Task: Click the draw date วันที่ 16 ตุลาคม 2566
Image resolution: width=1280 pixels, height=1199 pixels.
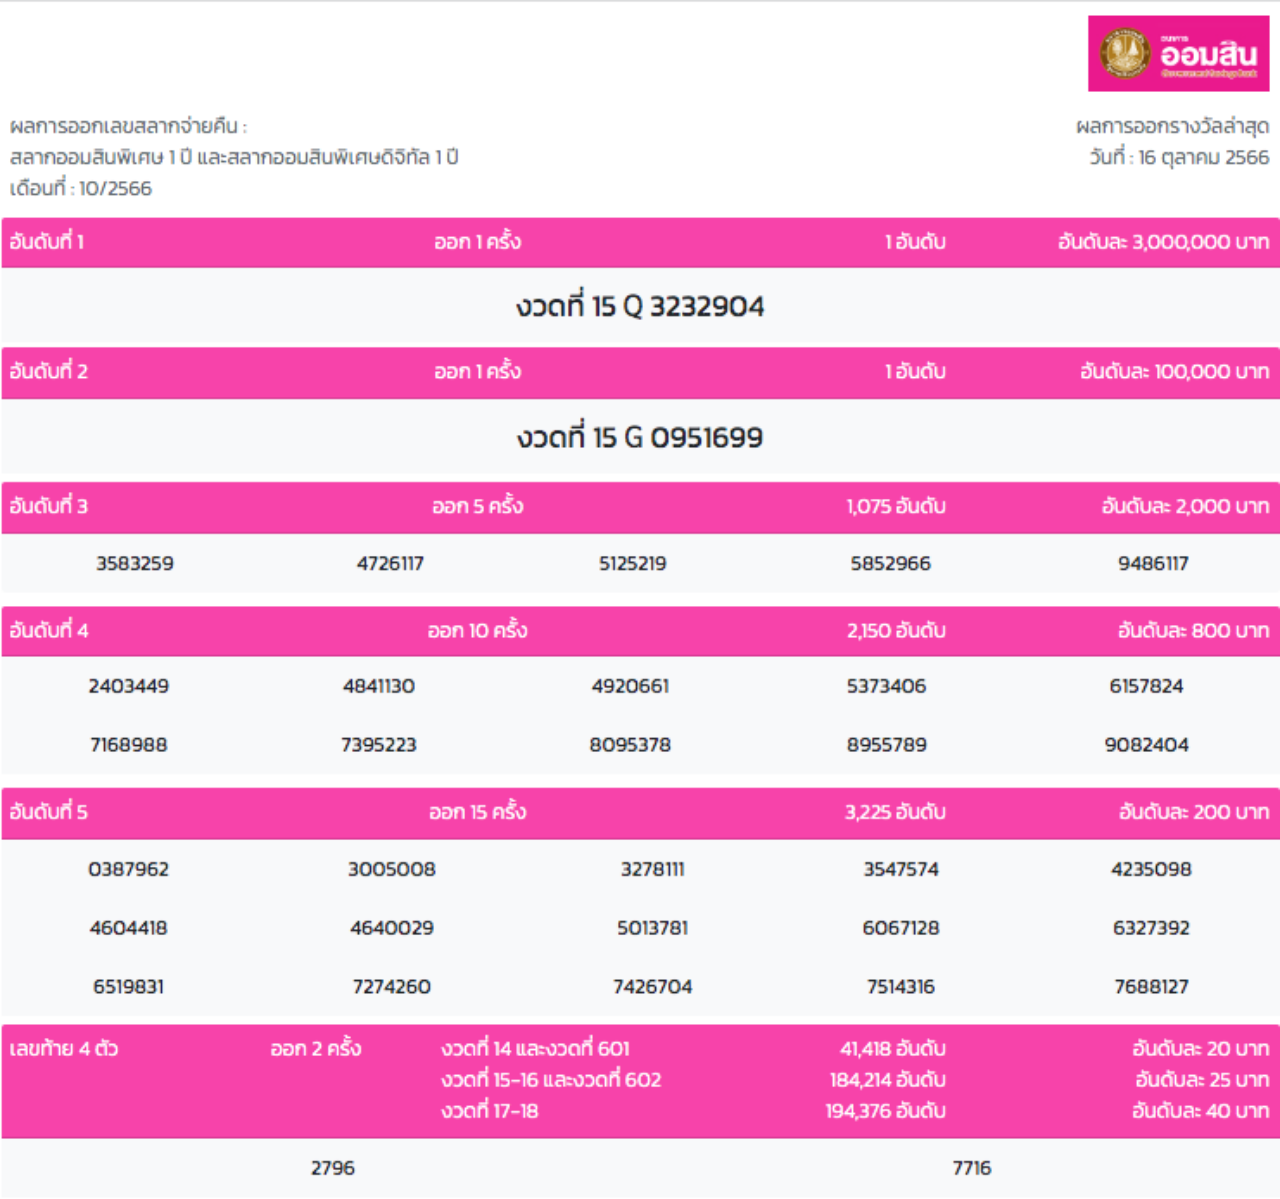Action: coord(1179,158)
